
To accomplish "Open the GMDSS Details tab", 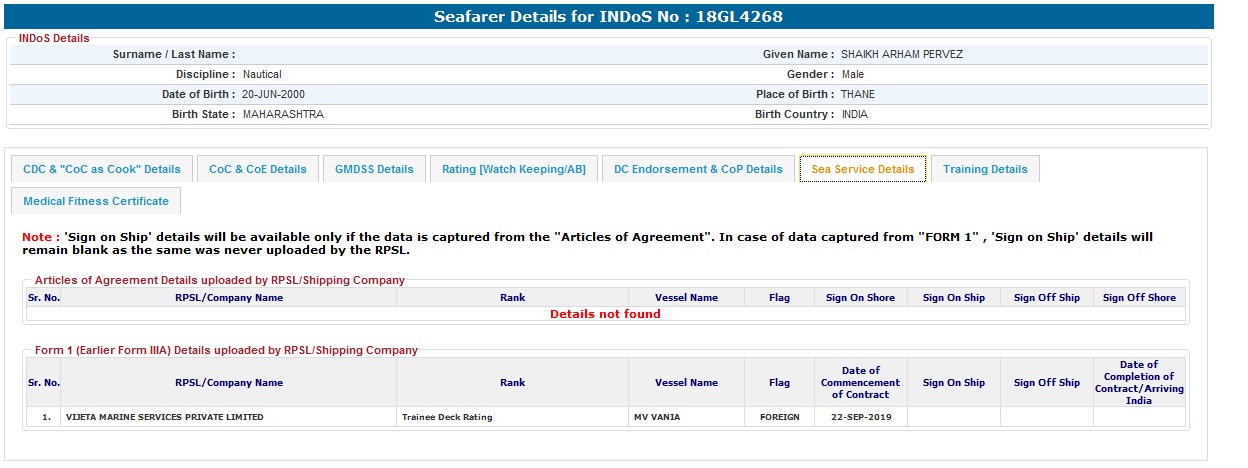I will (x=375, y=169).
